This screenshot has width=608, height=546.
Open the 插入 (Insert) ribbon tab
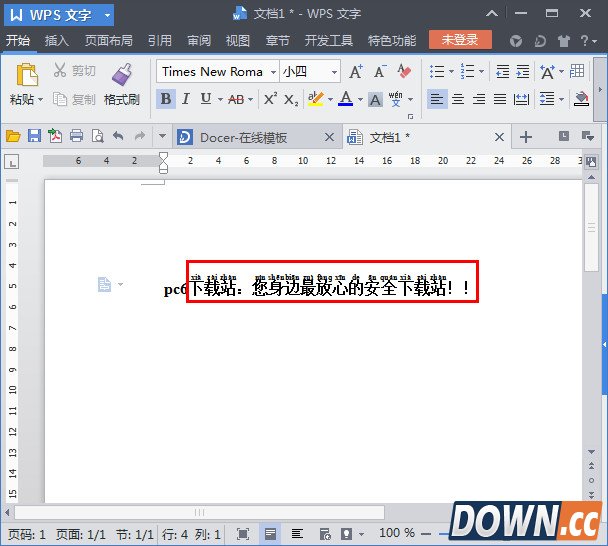click(57, 41)
